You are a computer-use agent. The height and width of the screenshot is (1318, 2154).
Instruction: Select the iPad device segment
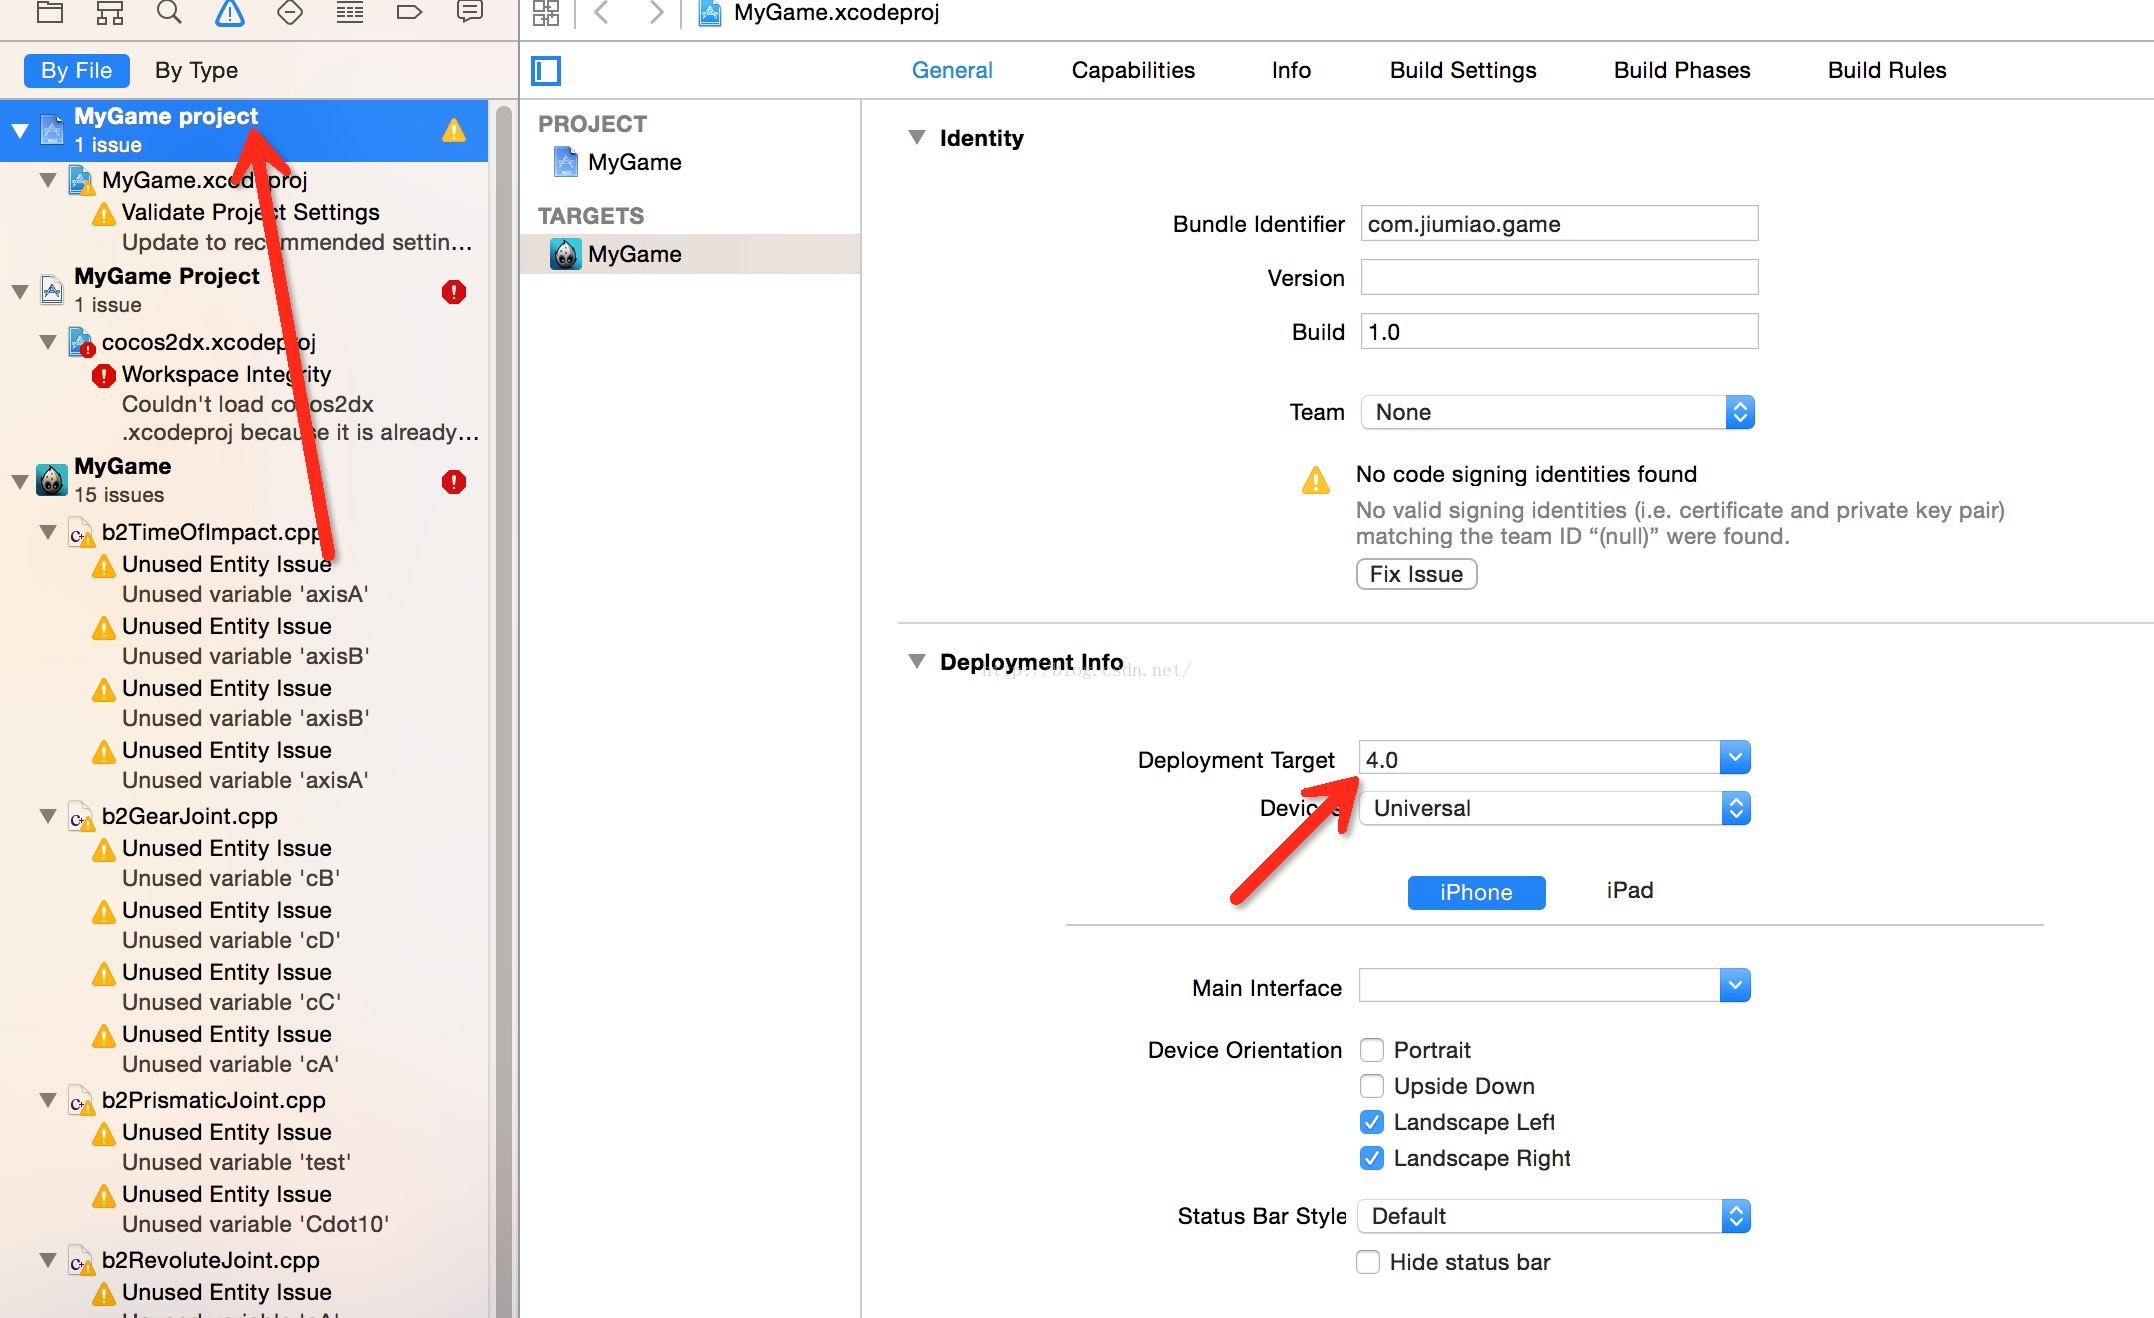1630,890
